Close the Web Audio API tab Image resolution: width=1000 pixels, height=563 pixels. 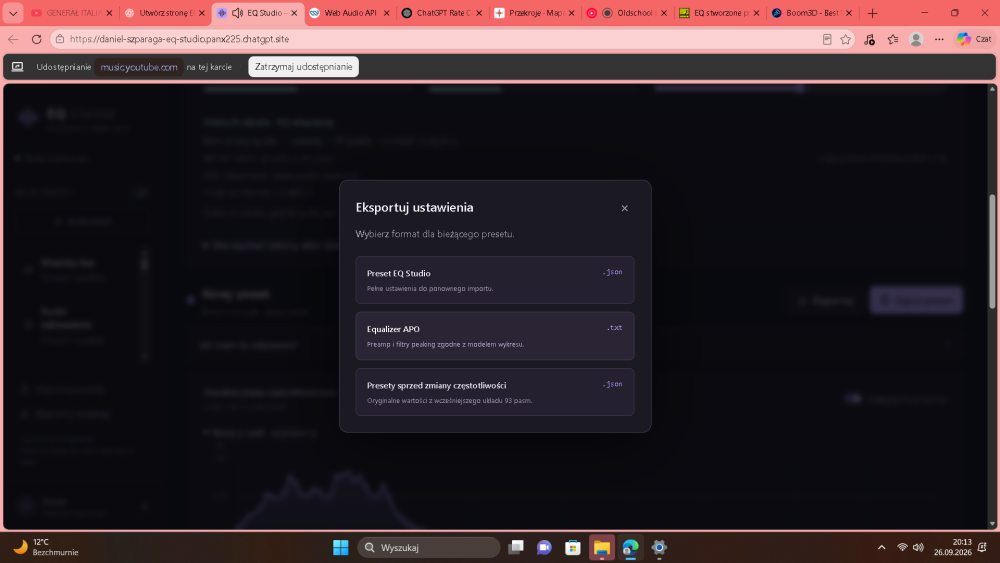386,13
